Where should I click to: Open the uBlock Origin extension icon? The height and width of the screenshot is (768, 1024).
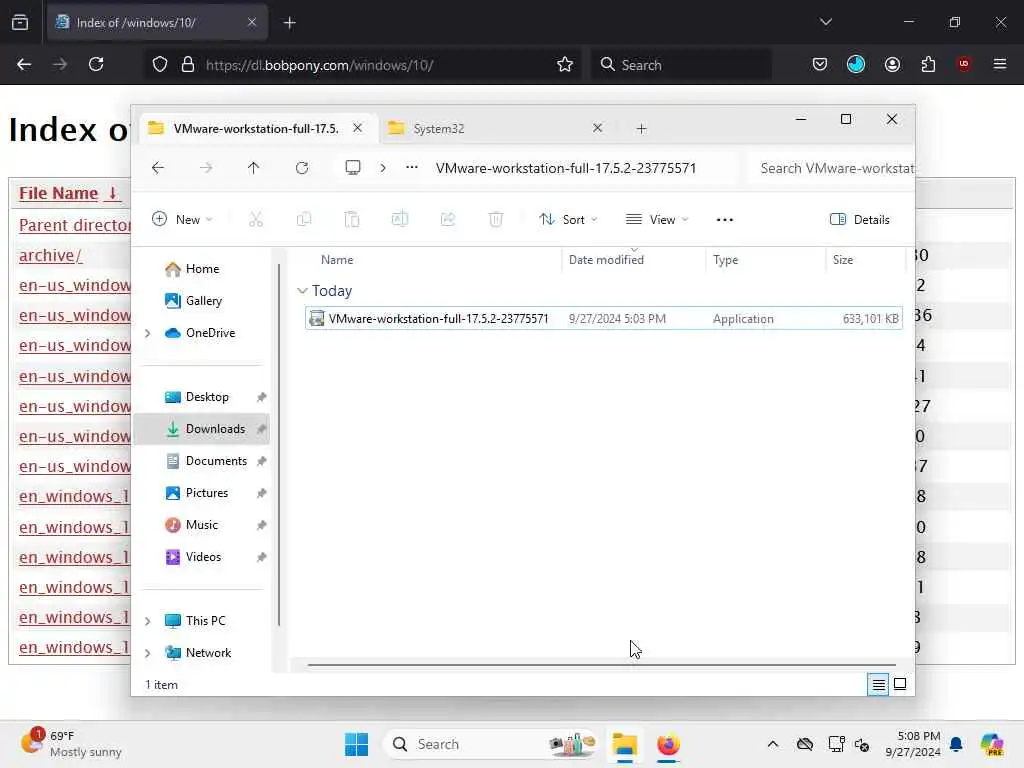963,64
